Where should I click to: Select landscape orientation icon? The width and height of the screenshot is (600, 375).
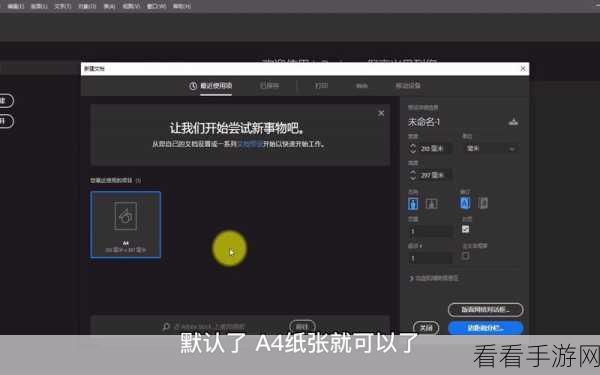(x=431, y=204)
